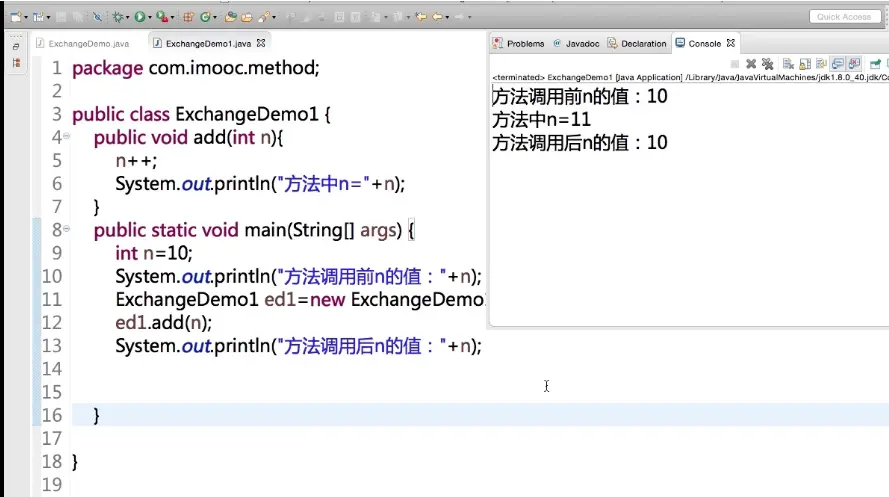Click the Open Task folder icon
Viewport: 889px width, 497px height.
point(247,17)
